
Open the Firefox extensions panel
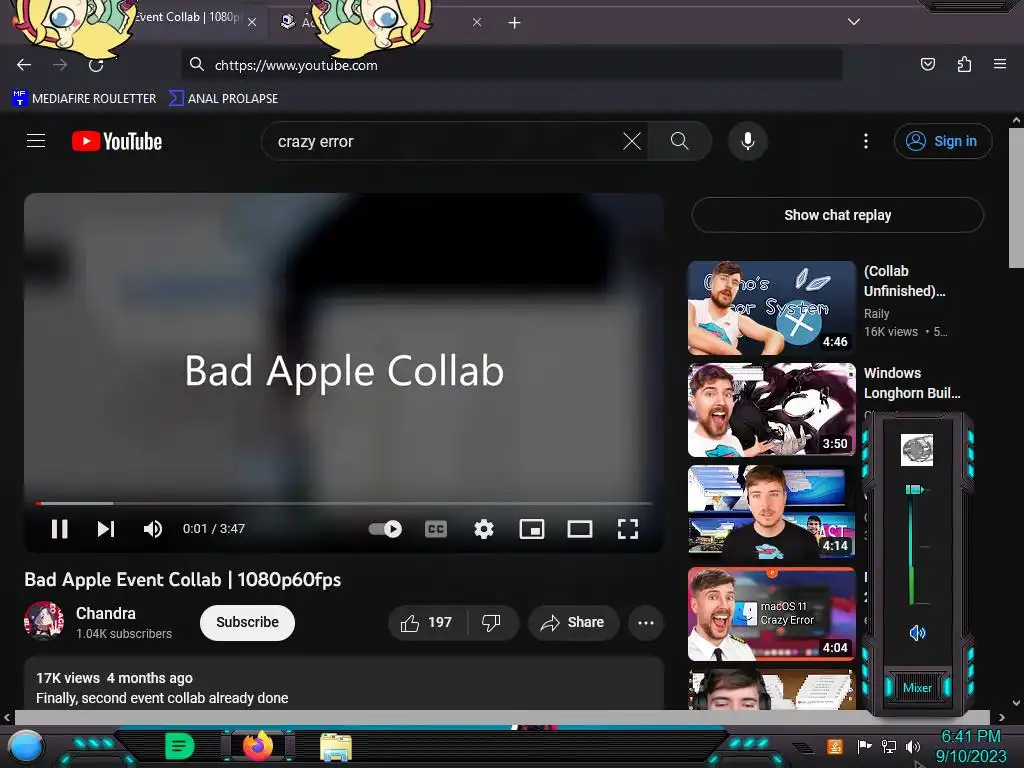pos(964,64)
